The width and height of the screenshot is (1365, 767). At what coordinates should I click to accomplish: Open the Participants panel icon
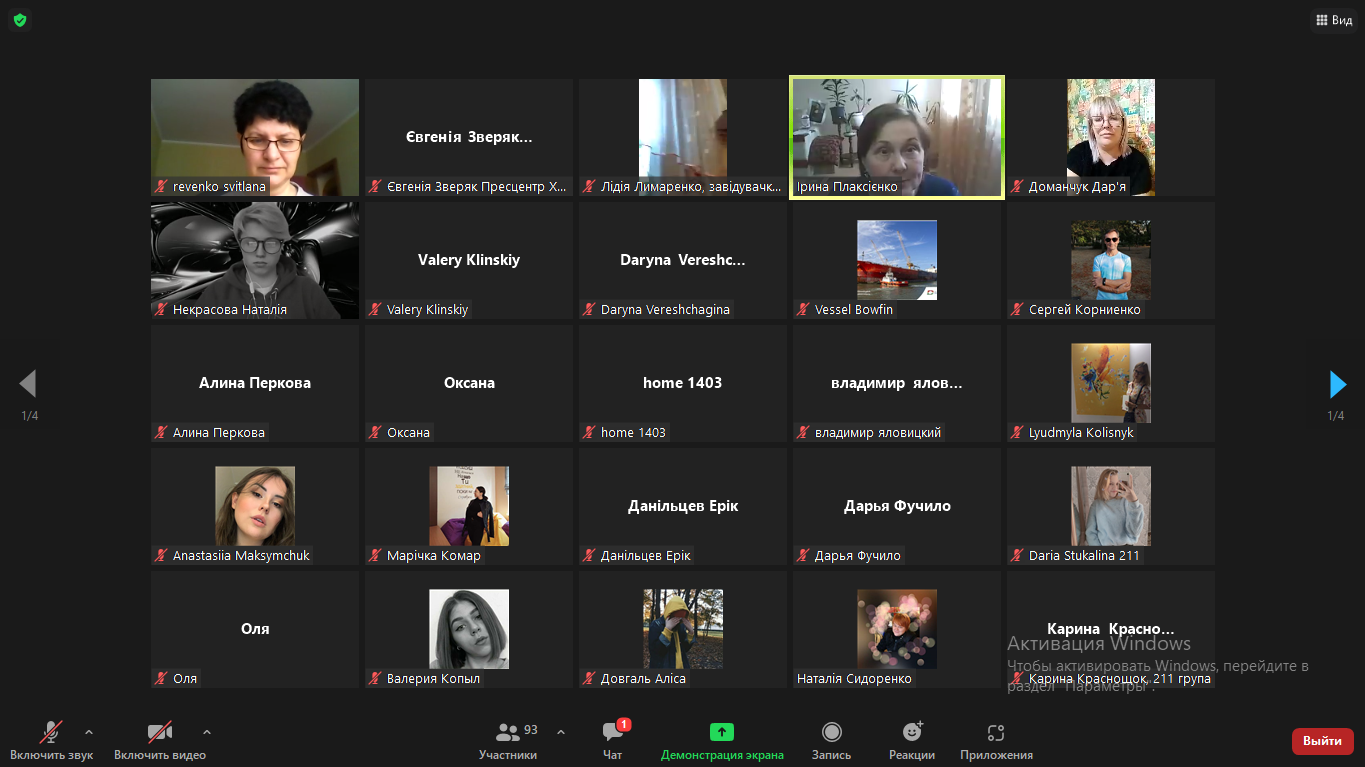[x=508, y=732]
